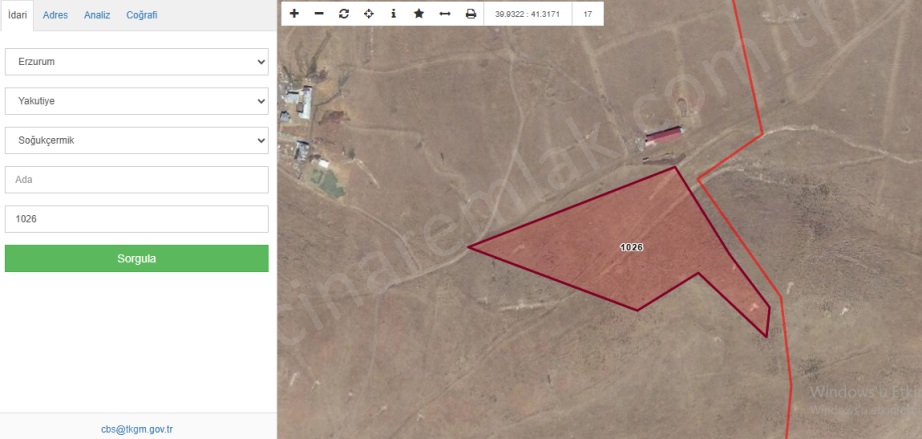Click the star favorites icon
Viewport: 922px width, 439px height.
coord(419,14)
